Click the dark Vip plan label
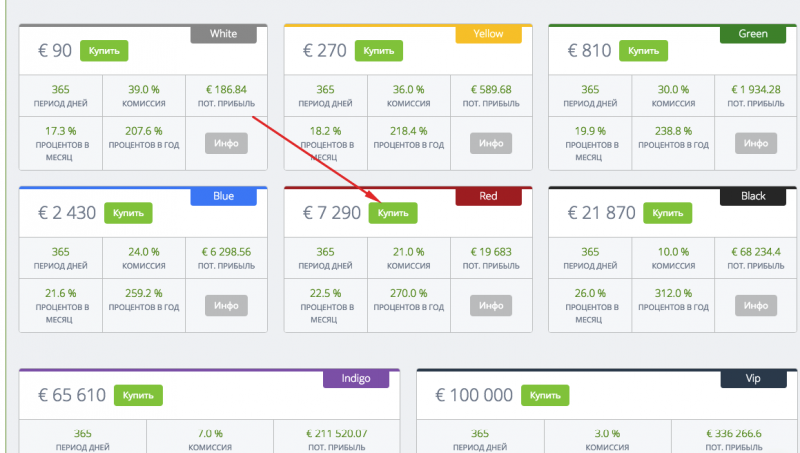 (x=752, y=379)
